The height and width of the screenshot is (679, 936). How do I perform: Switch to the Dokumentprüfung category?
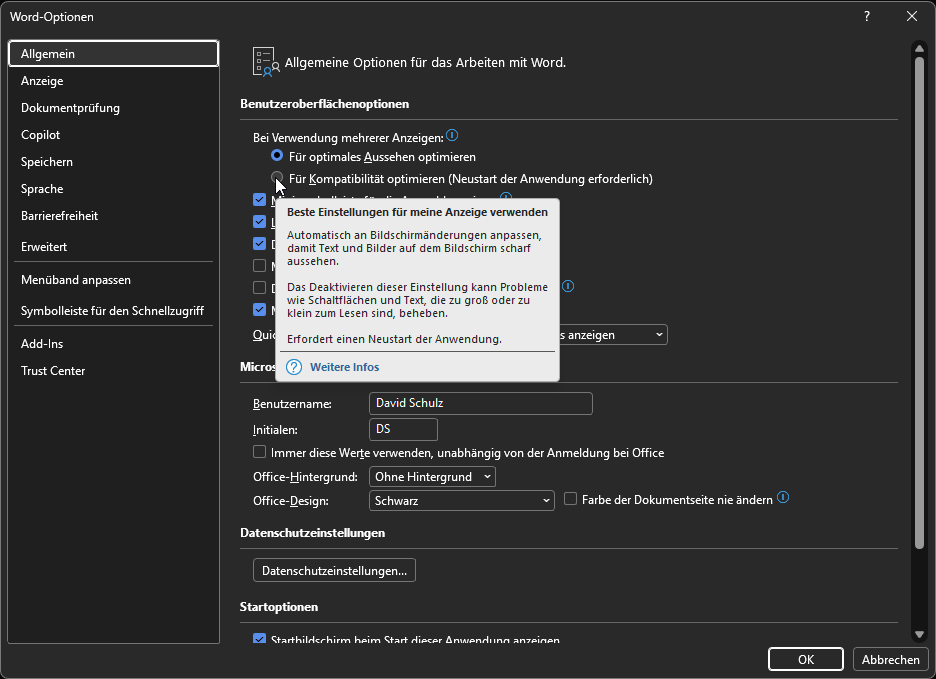click(x=70, y=108)
